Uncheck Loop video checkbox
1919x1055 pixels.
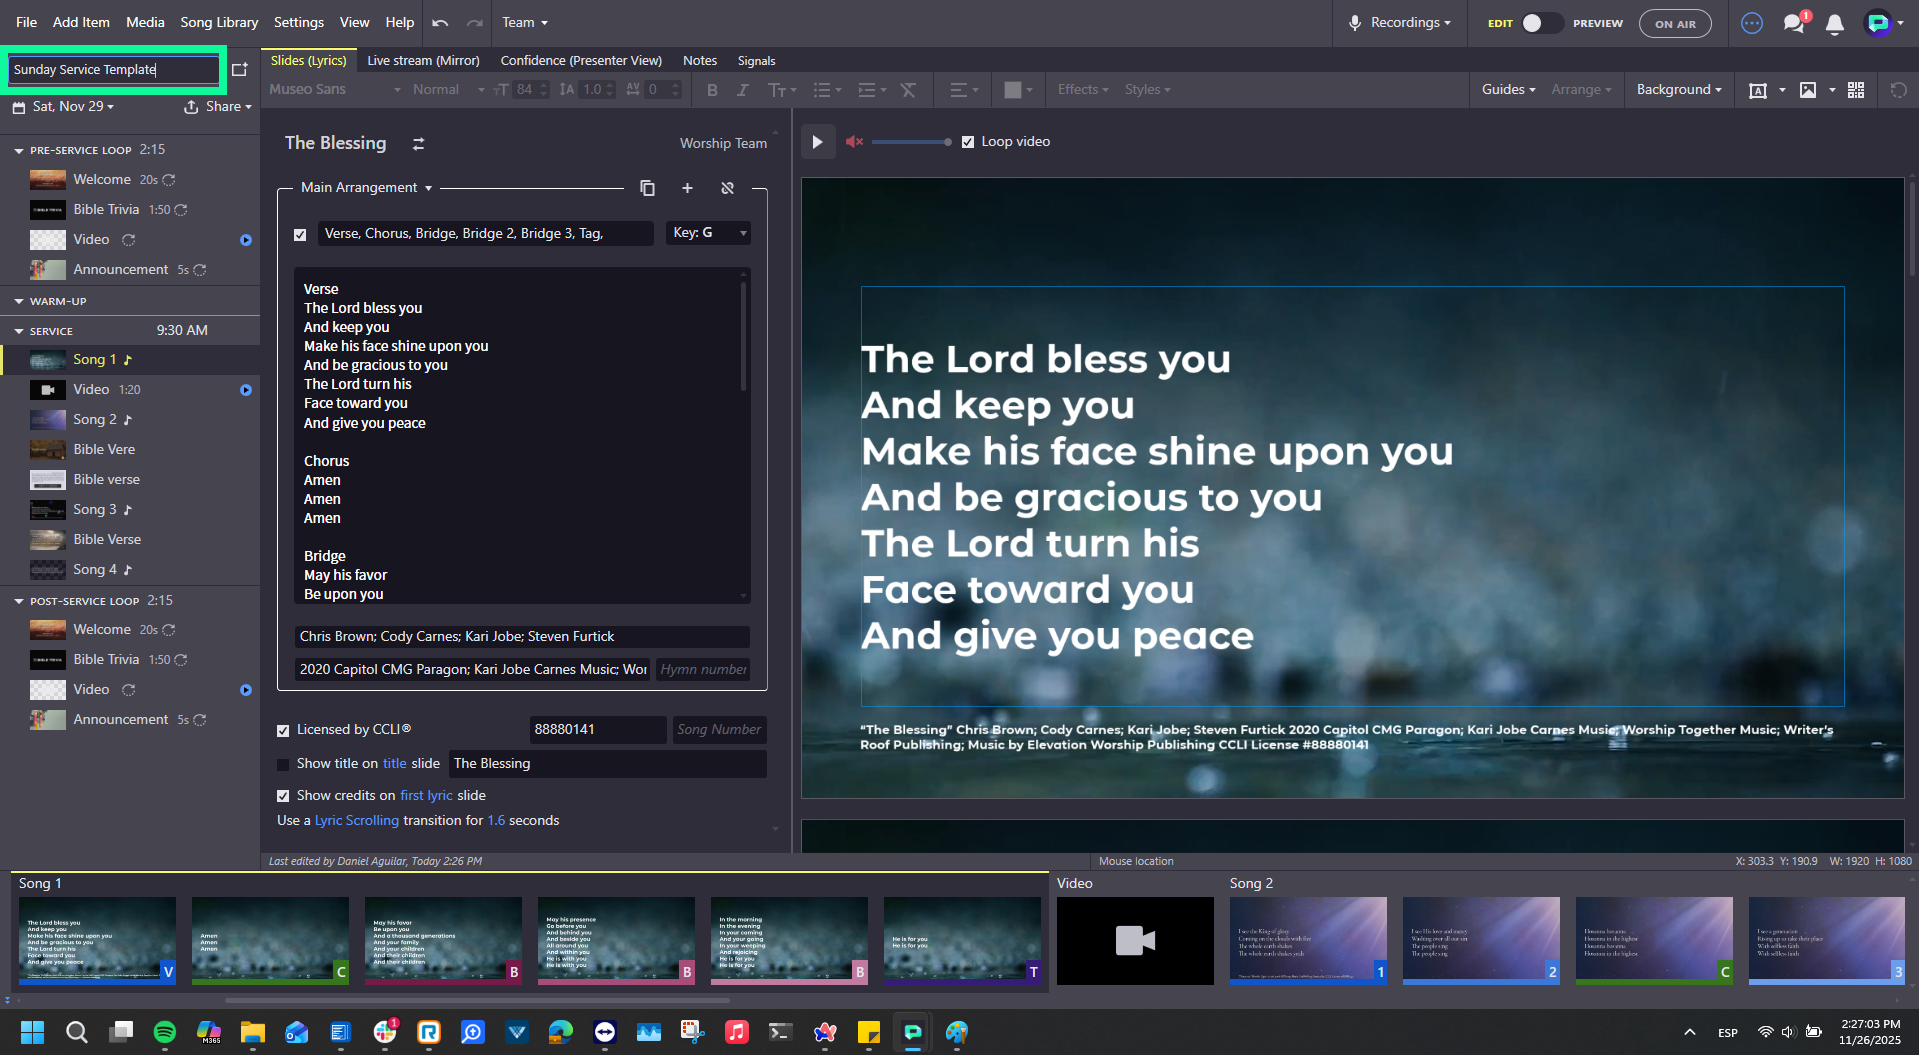tap(968, 142)
